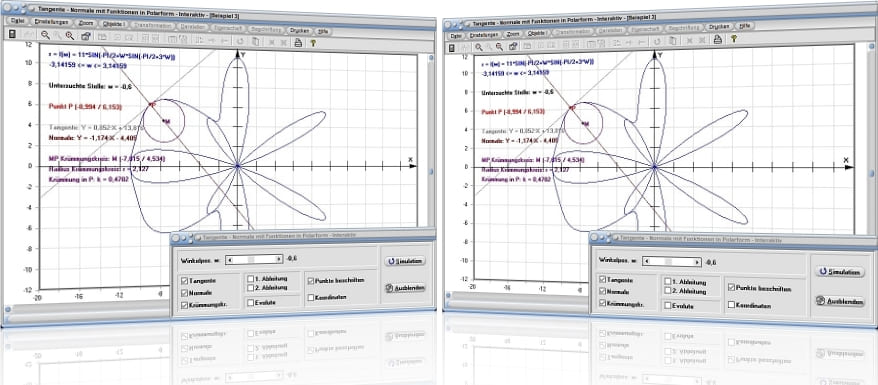878x385 pixels.
Task: Check Evolute in the right control panel
Action: [667, 306]
